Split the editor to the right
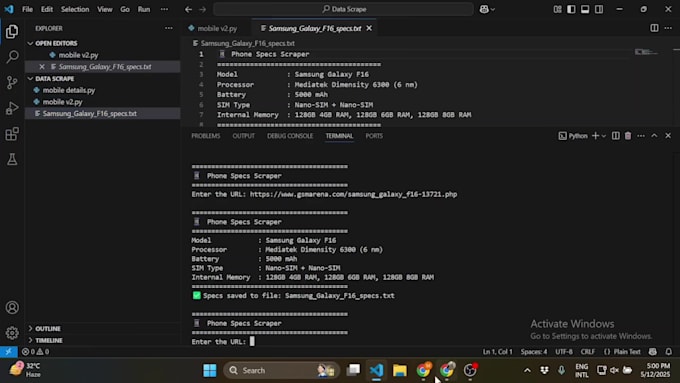Screen dimensions: 680x383 coord(654,28)
